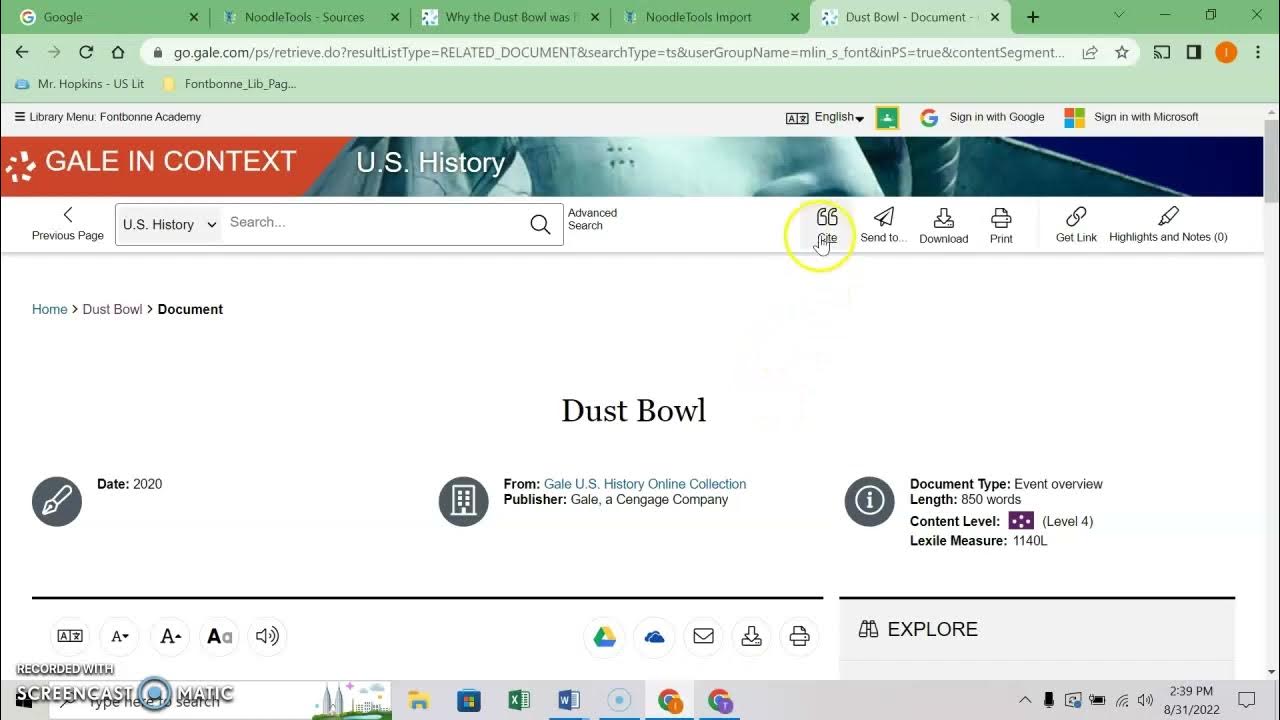Save article to OneDrive
This screenshot has width=1280, height=720.
654,637
